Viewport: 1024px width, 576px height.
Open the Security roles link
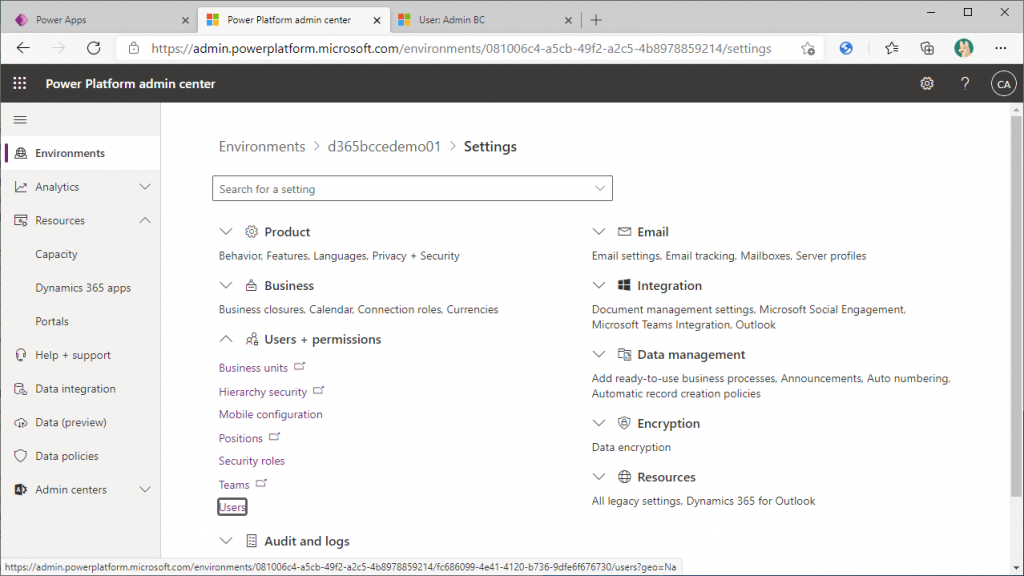click(x=251, y=461)
